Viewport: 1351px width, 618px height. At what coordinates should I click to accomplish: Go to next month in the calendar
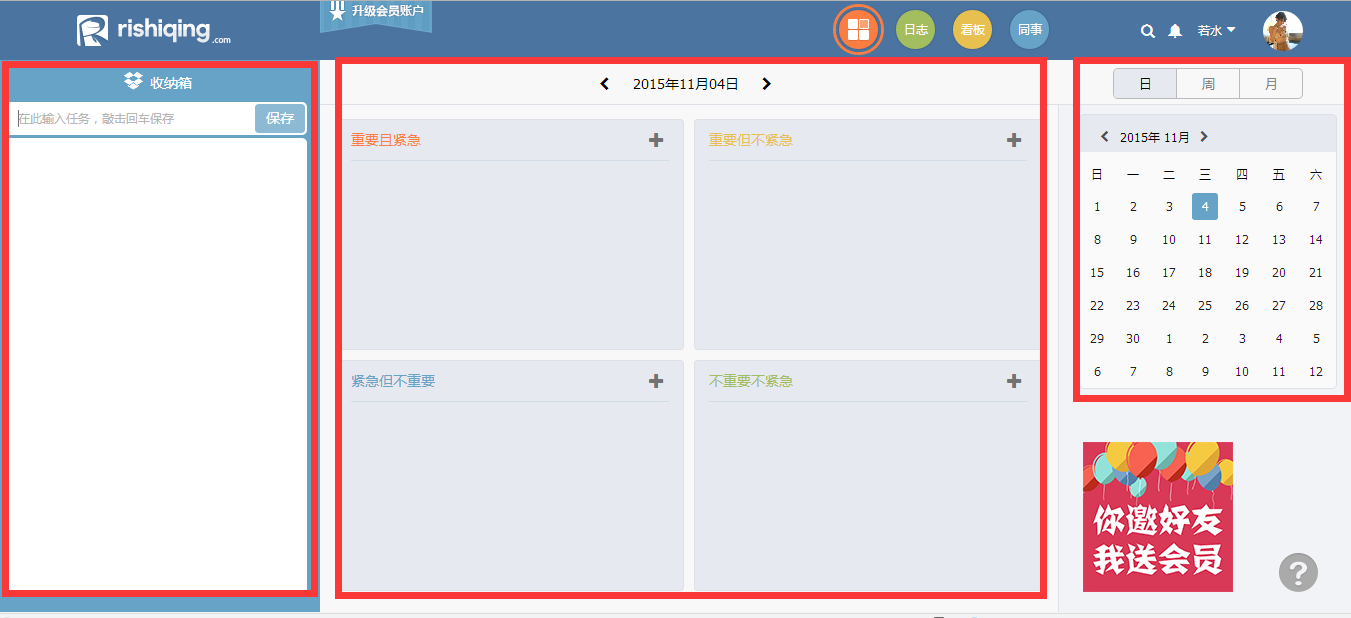point(1204,136)
